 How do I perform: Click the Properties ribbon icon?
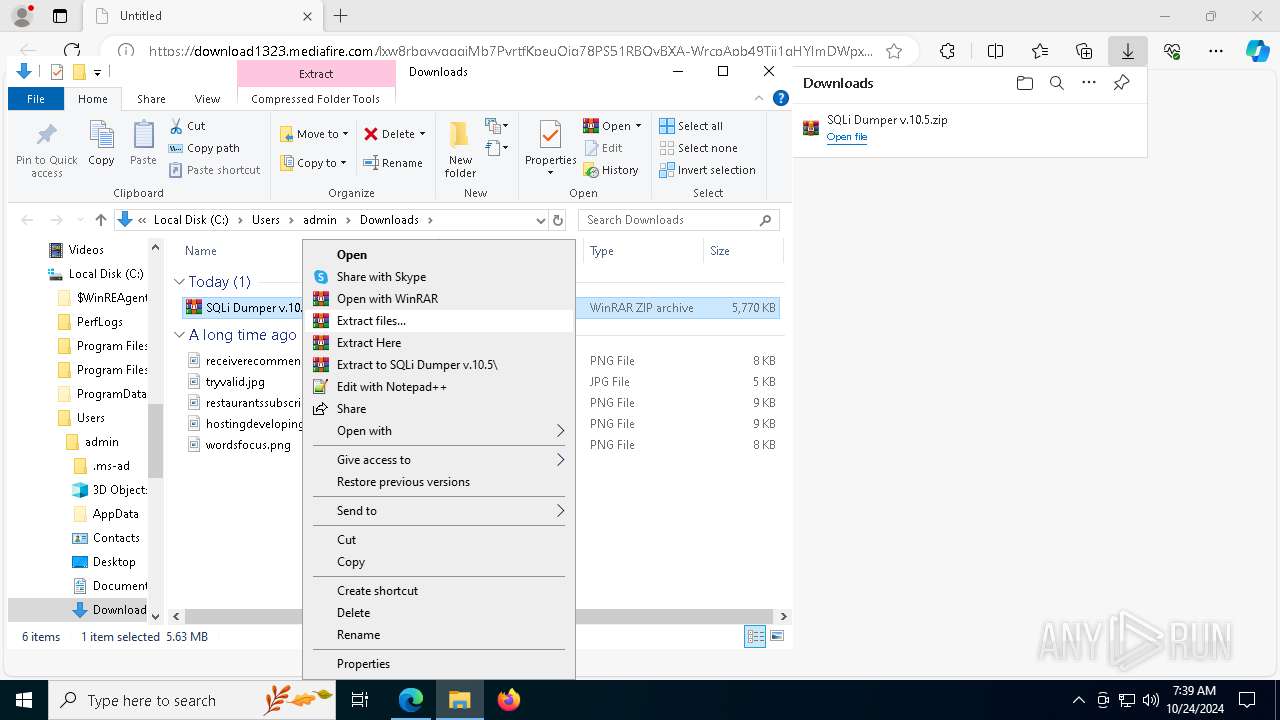pyautogui.click(x=551, y=148)
